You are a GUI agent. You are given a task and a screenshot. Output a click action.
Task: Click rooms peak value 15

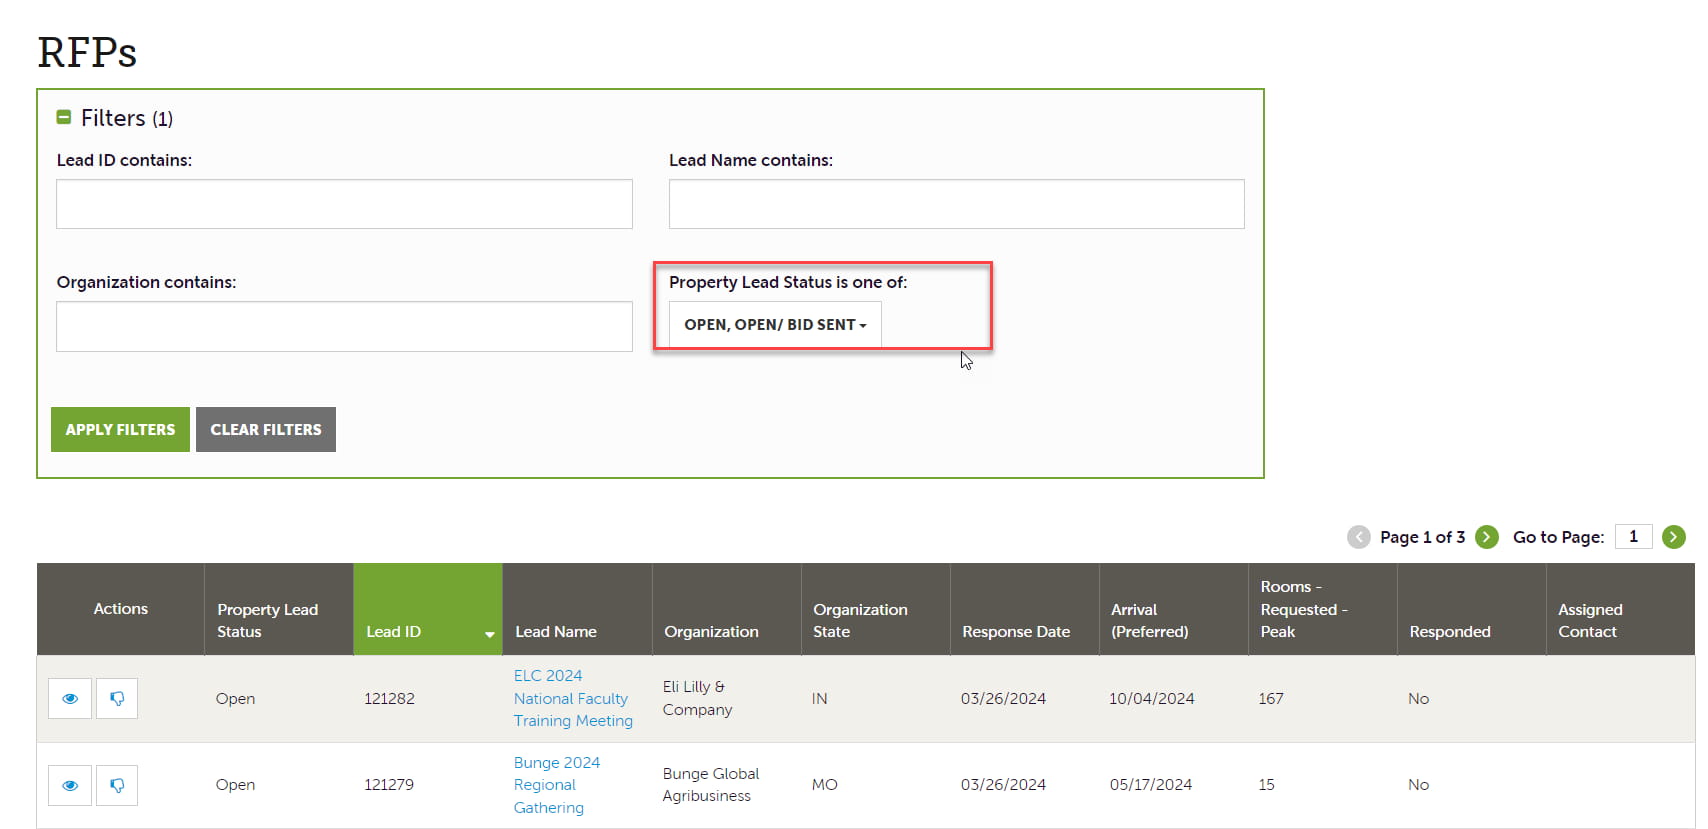(1266, 785)
